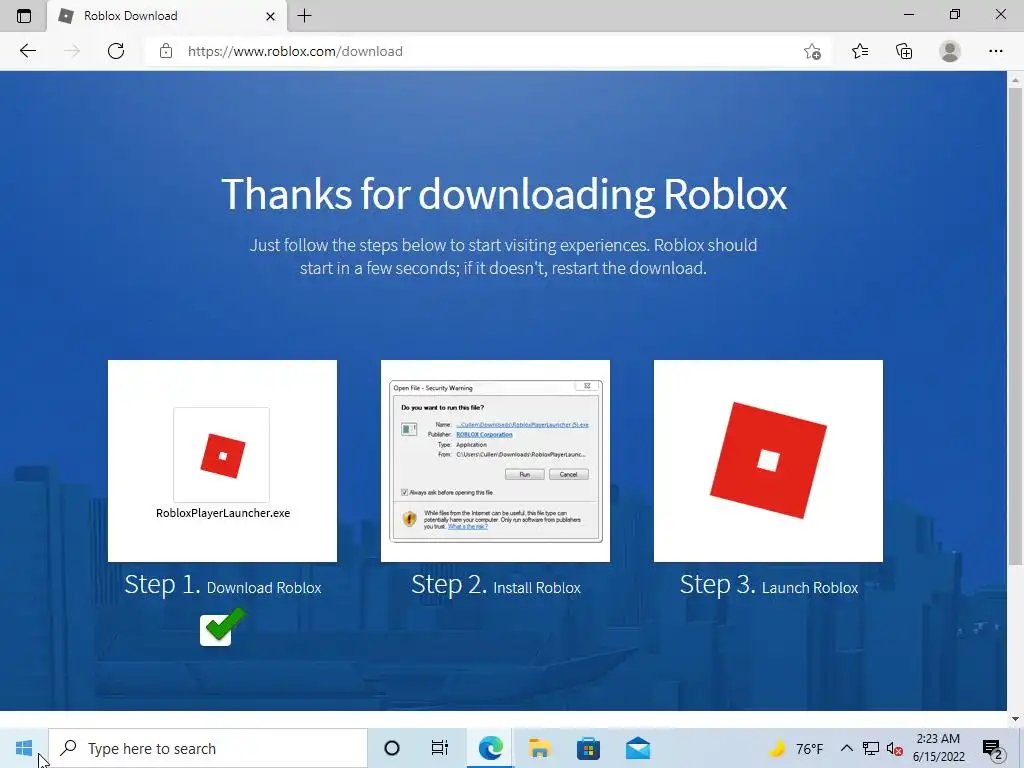View site info via the lock icon
The image size is (1024, 768).
click(166, 51)
